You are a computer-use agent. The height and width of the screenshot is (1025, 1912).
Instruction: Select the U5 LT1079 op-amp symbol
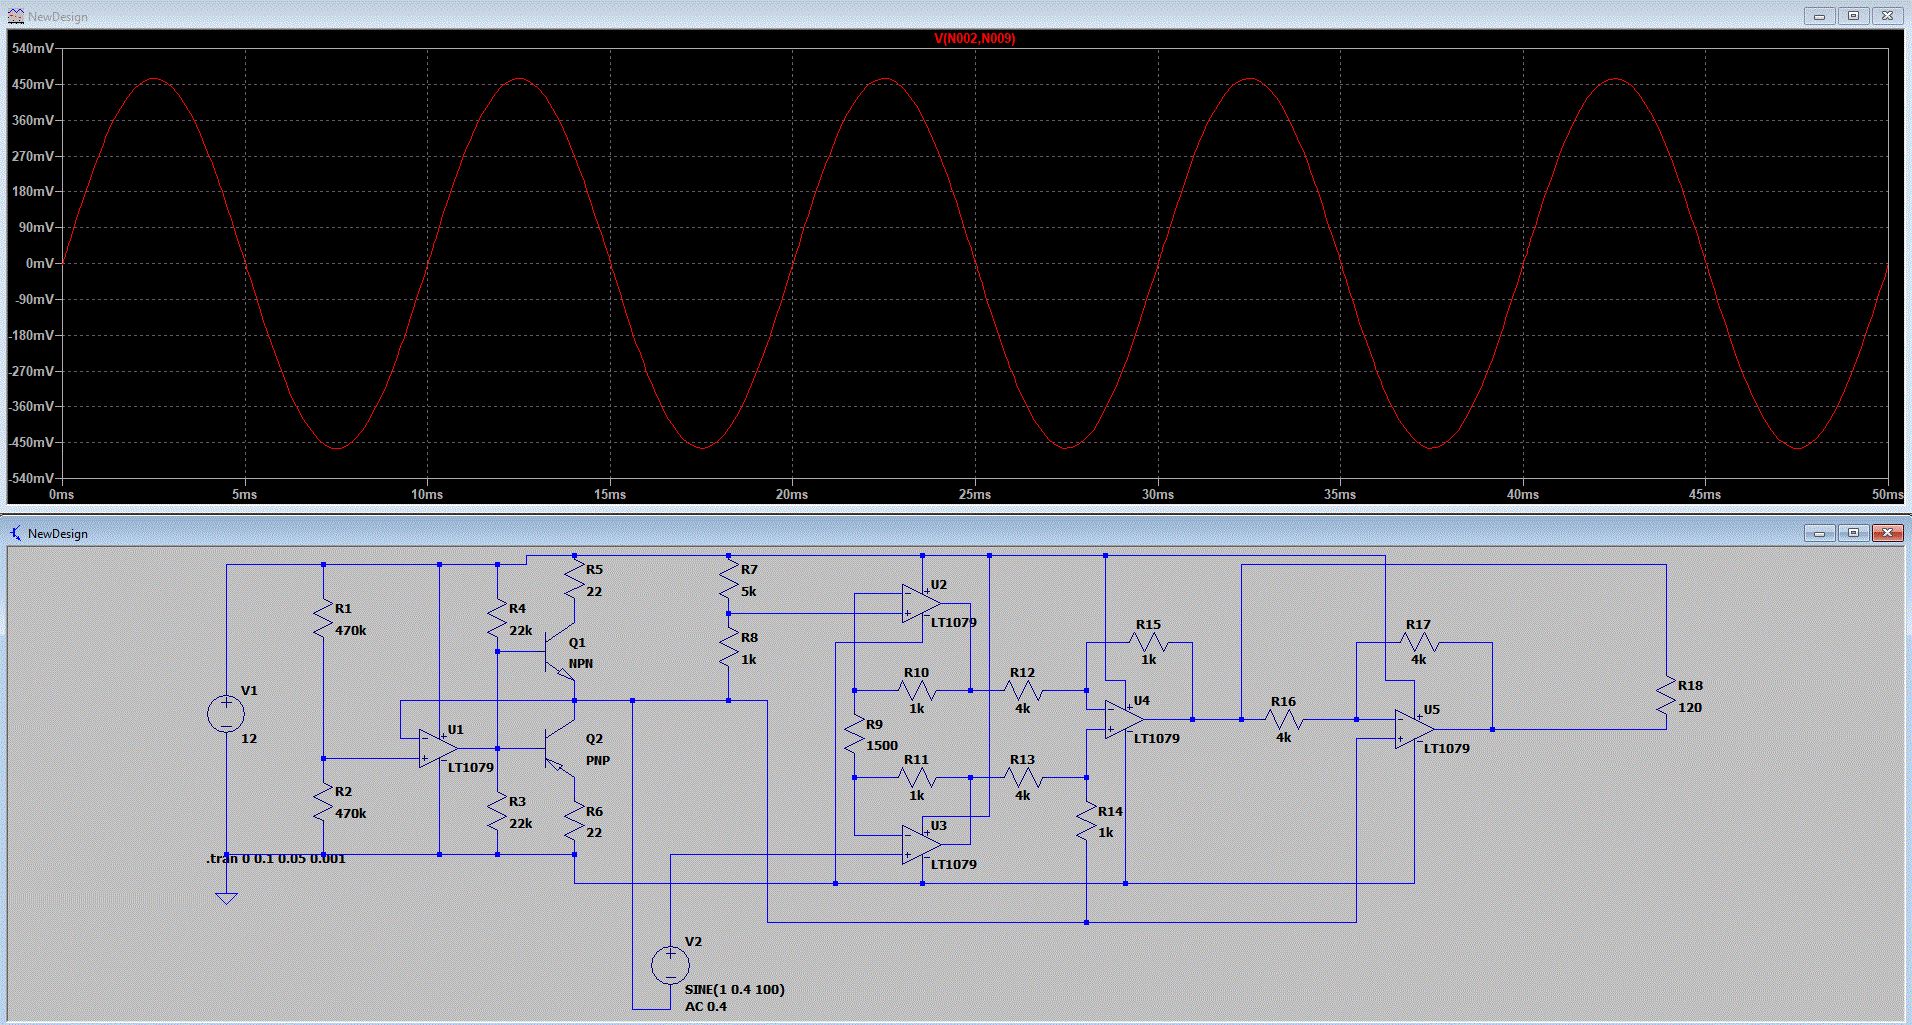pos(1414,729)
